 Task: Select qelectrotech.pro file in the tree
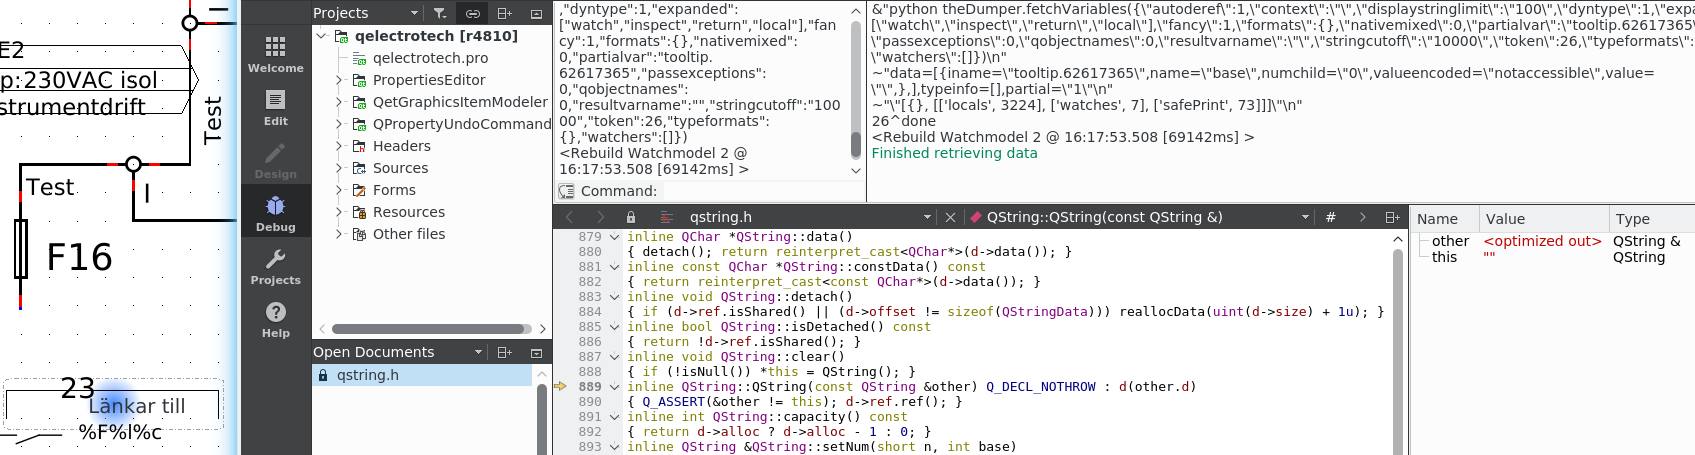[x=430, y=58]
